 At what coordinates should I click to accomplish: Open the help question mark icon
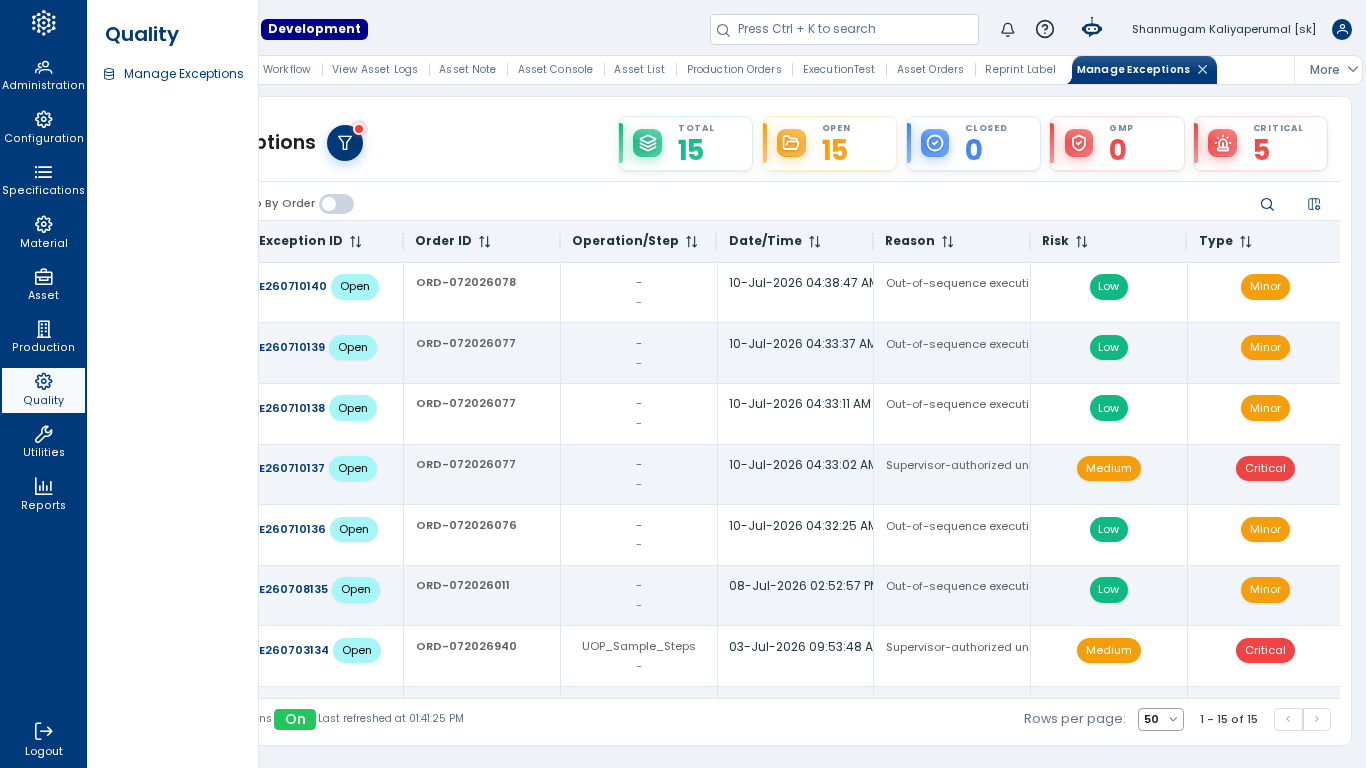click(1045, 30)
